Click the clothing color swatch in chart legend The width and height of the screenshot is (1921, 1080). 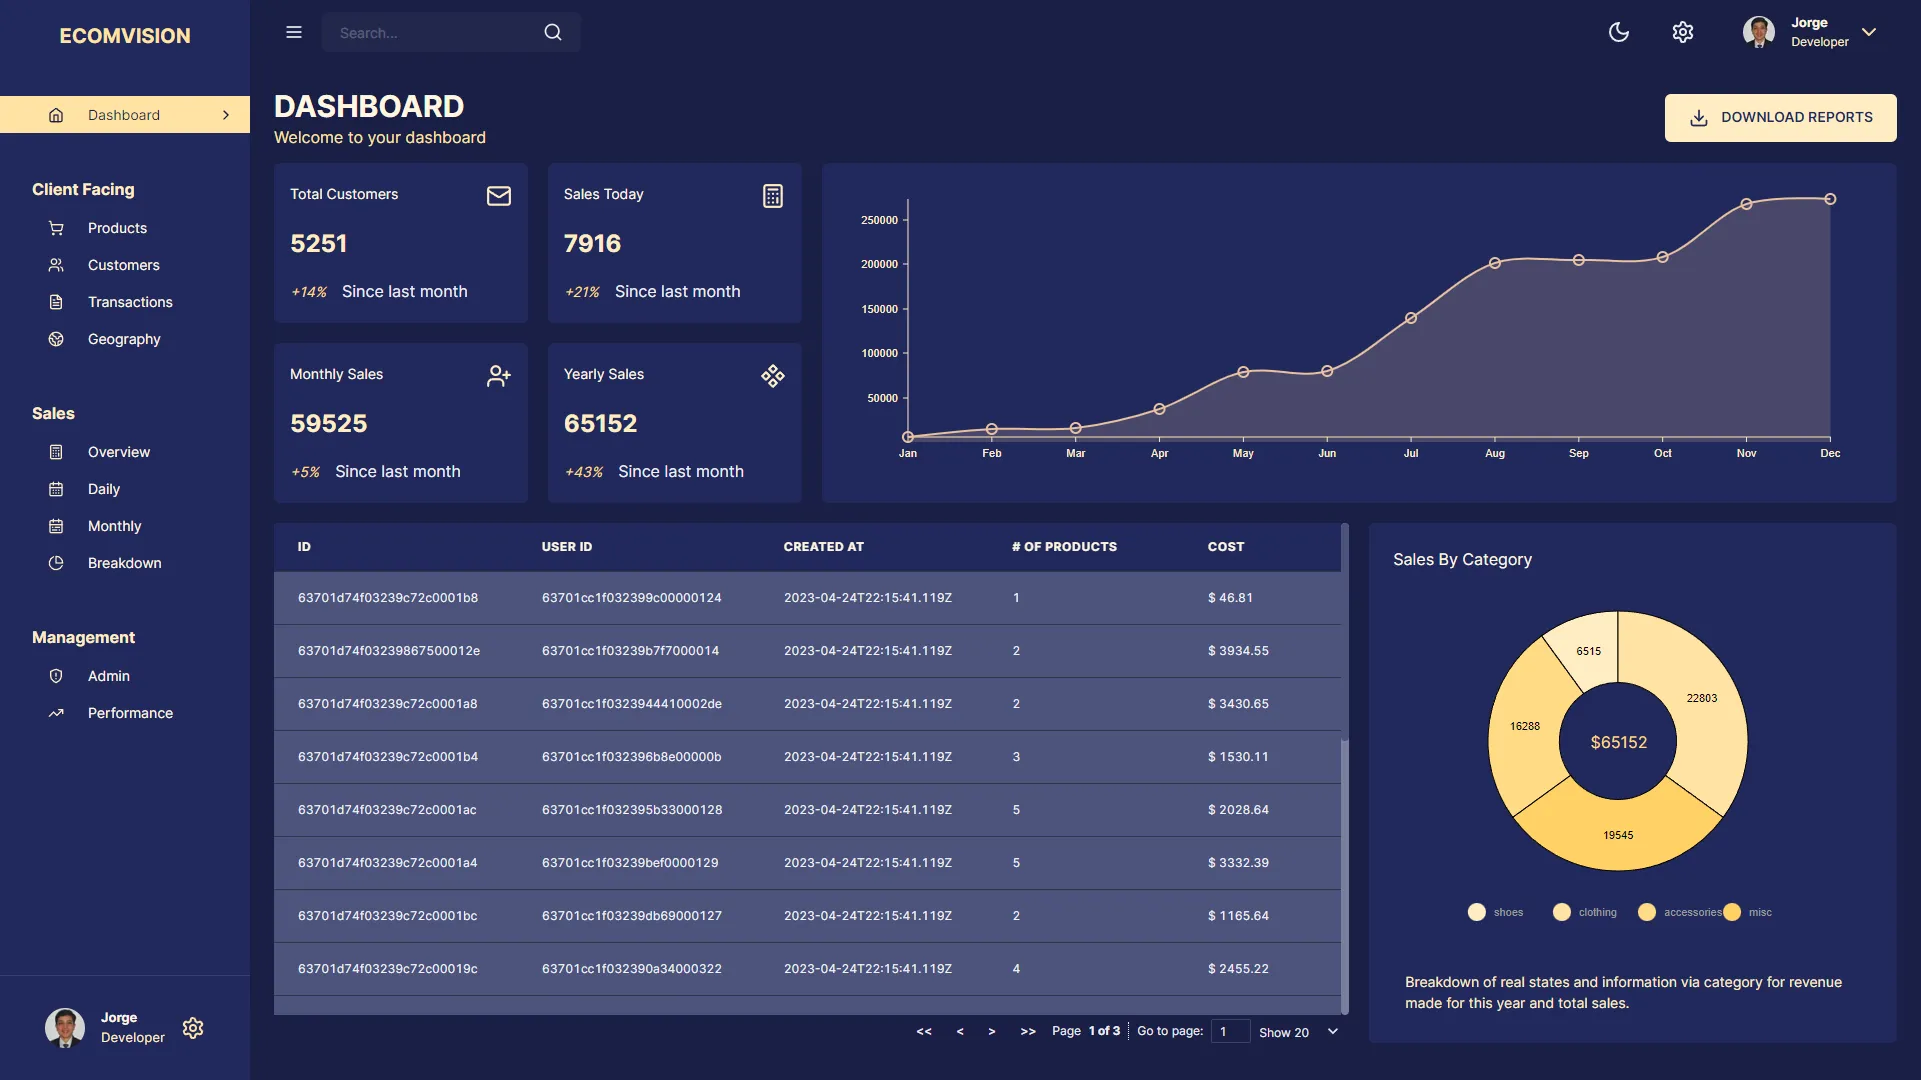(x=1561, y=911)
